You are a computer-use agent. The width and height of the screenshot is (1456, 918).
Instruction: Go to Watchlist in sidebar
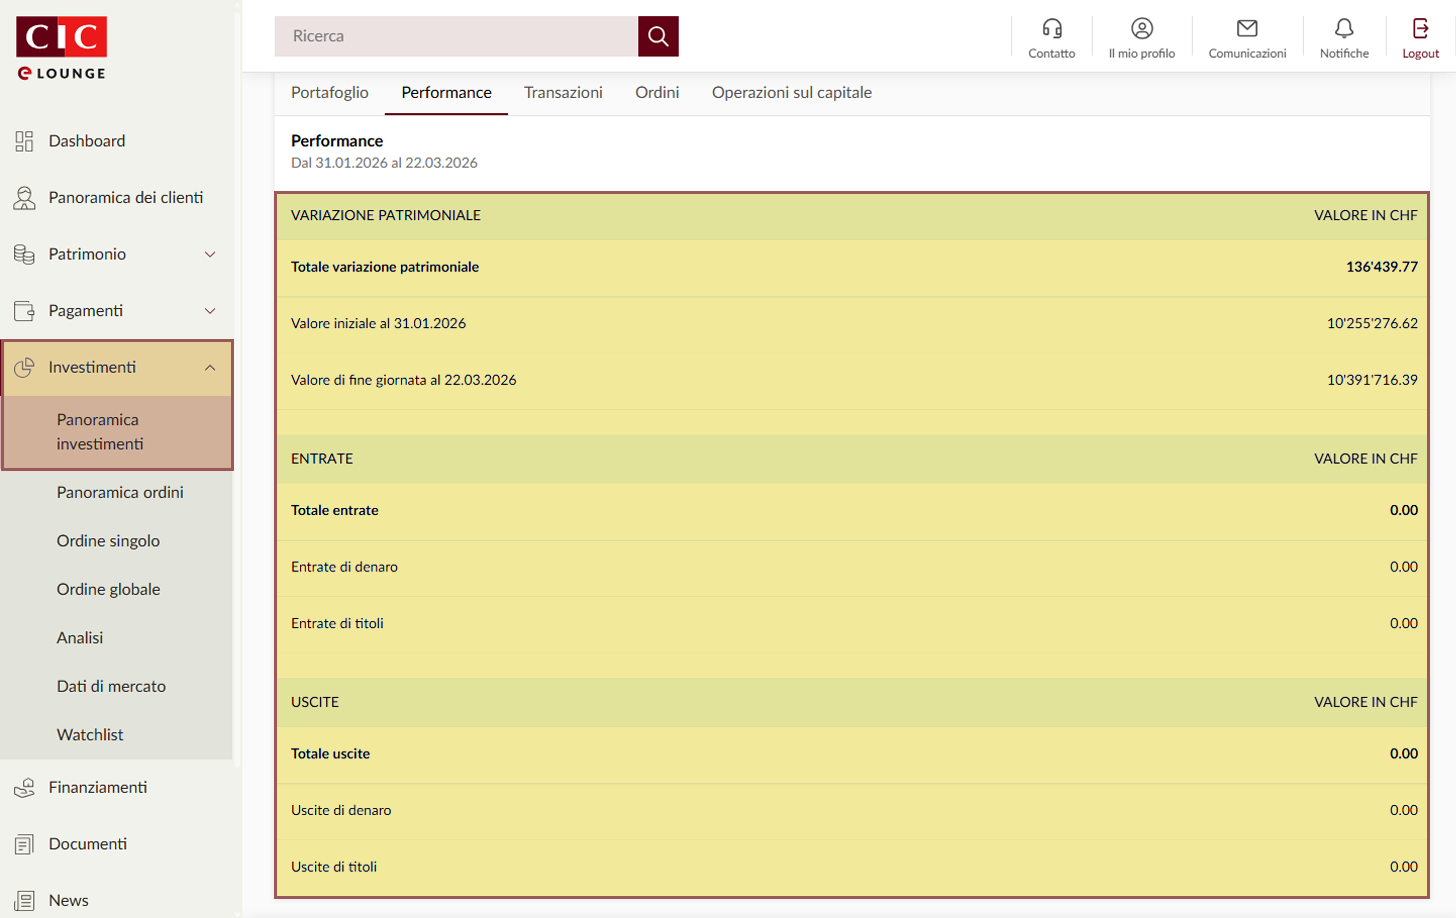coord(90,734)
